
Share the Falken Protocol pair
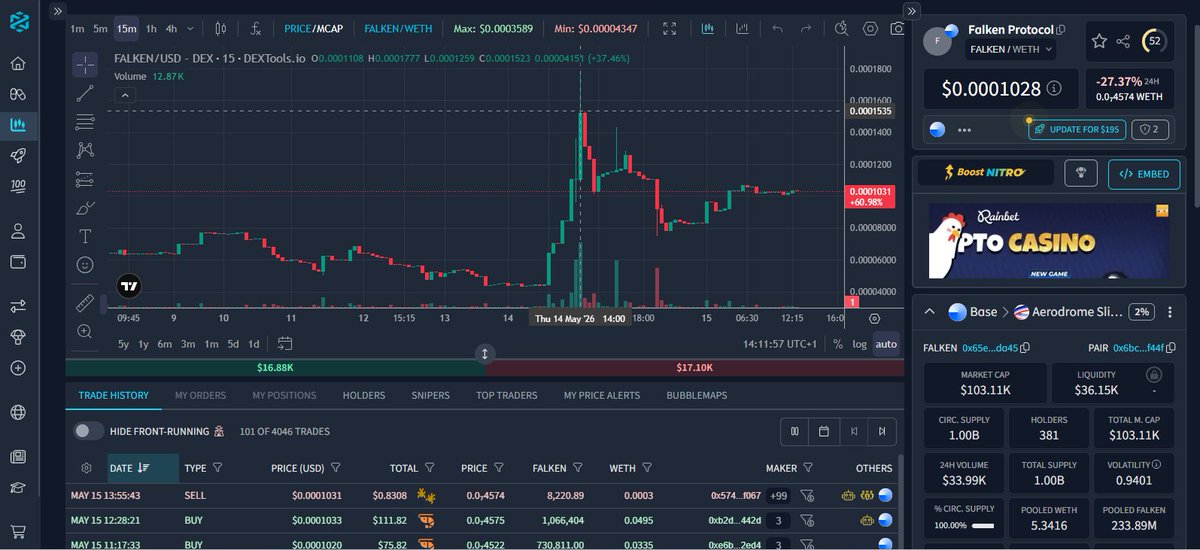[1123, 41]
